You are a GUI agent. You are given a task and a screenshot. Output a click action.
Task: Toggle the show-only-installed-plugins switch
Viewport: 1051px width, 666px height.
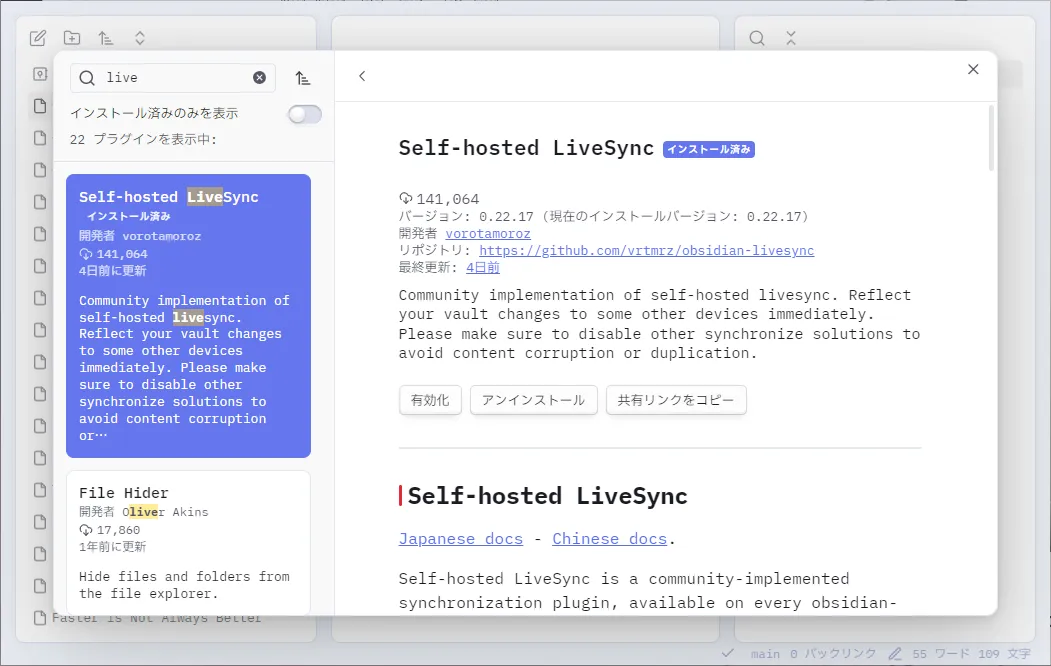(x=304, y=114)
